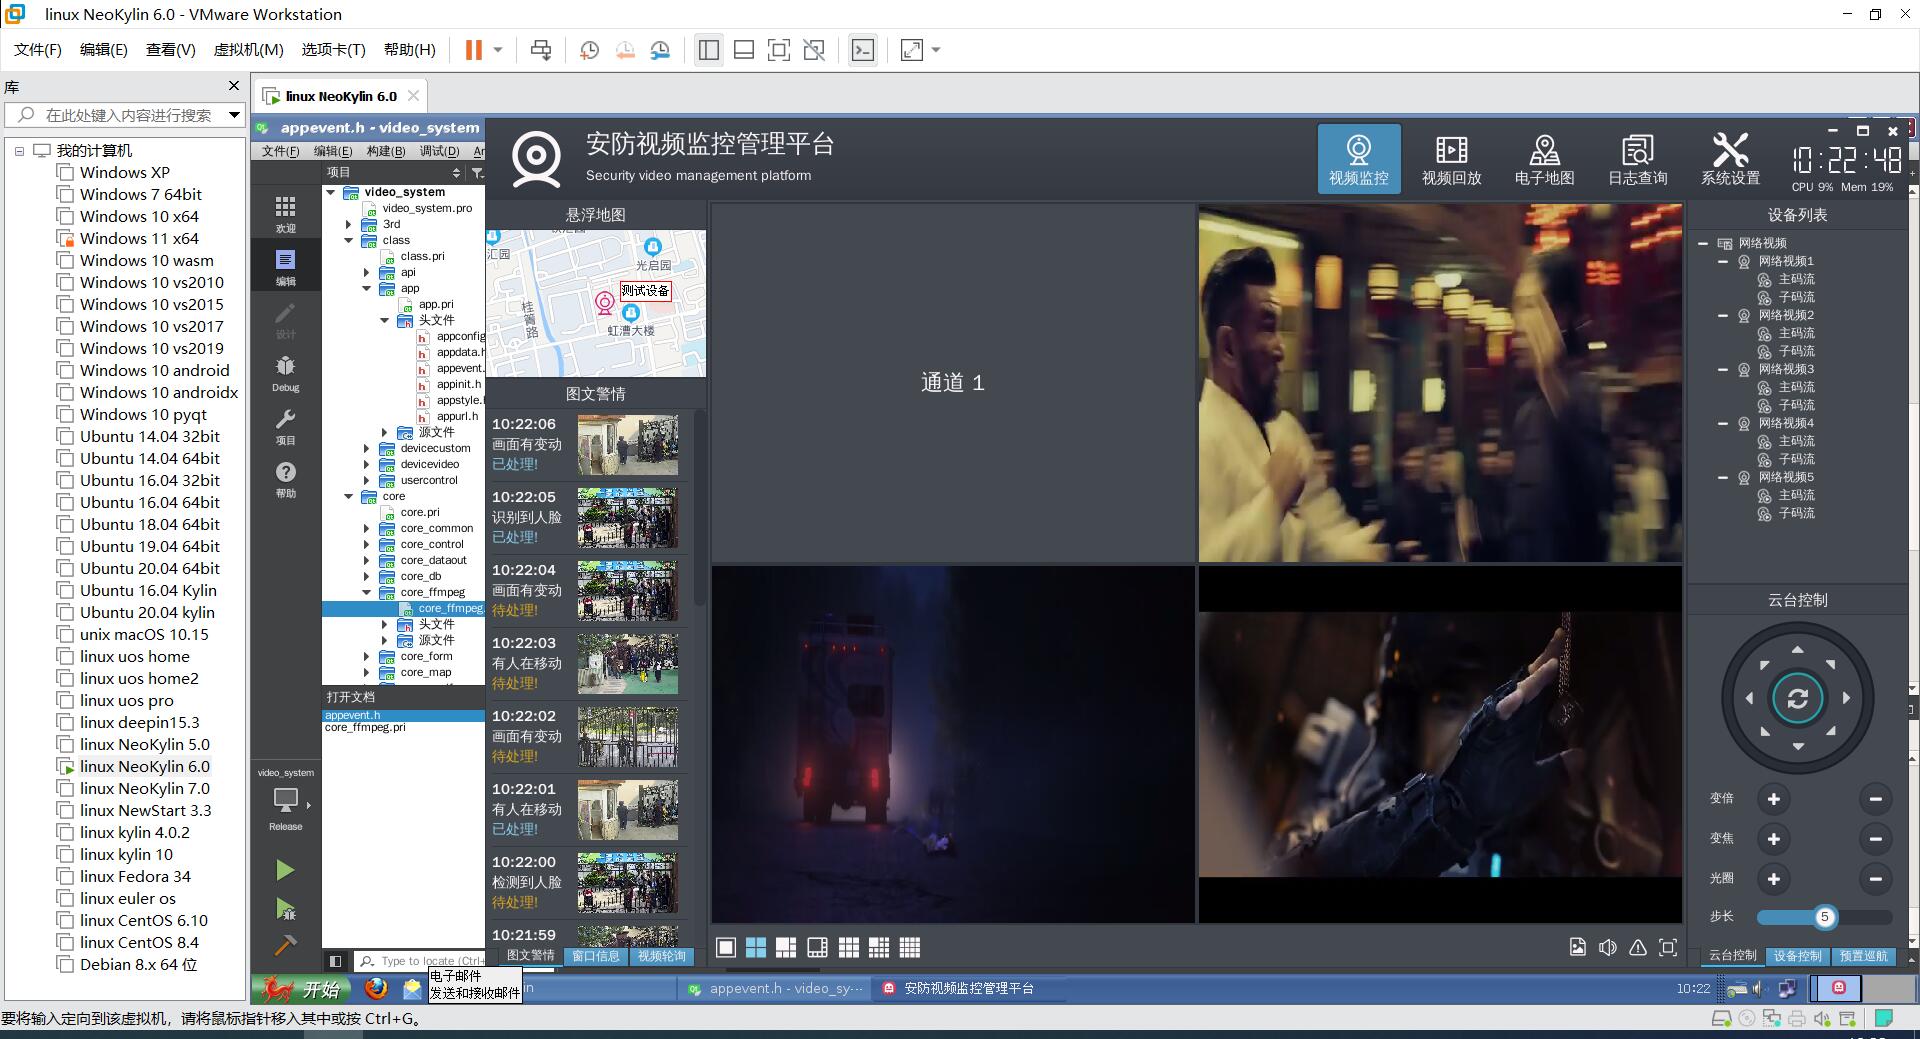This screenshot has height=1039, width=1920.
Task: Open the 日志查询 log query module
Action: coord(1637,160)
